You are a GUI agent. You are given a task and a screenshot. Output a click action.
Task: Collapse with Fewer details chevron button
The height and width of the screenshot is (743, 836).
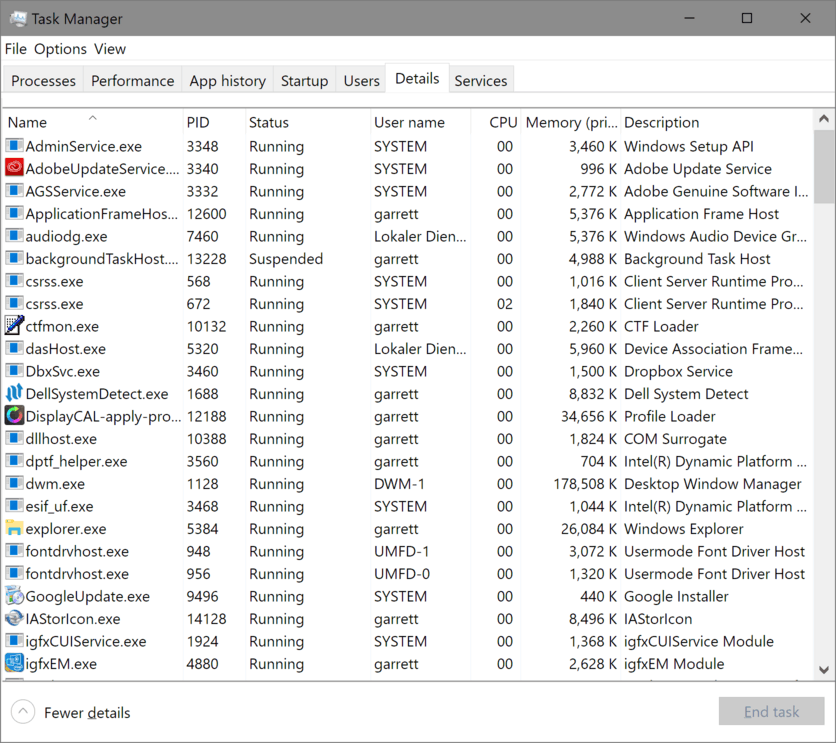tap(23, 712)
